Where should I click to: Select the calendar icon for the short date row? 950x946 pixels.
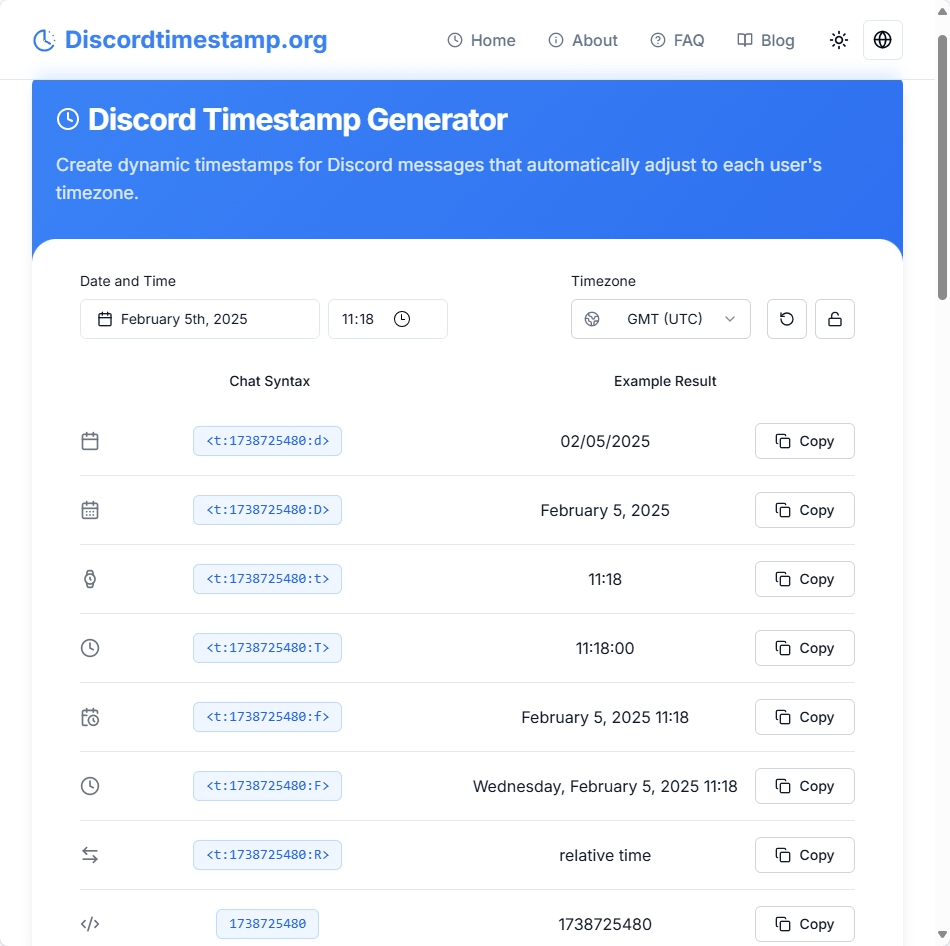[x=90, y=440]
